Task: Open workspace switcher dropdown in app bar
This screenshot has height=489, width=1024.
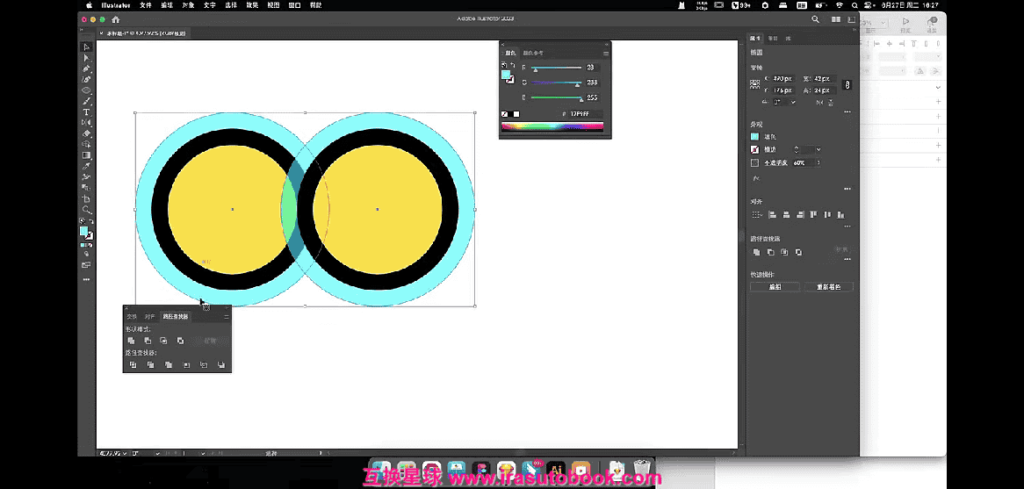Action: pos(851,20)
